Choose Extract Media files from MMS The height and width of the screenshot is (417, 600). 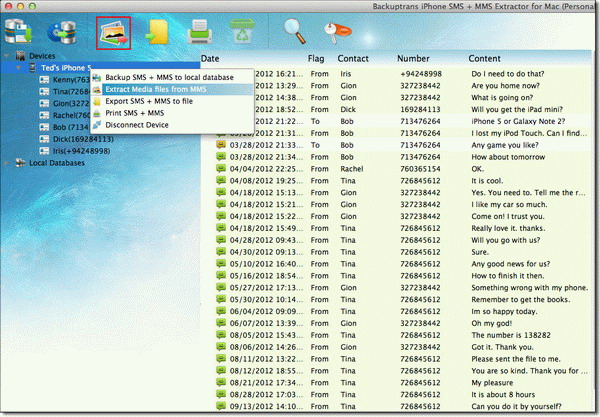[172, 89]
